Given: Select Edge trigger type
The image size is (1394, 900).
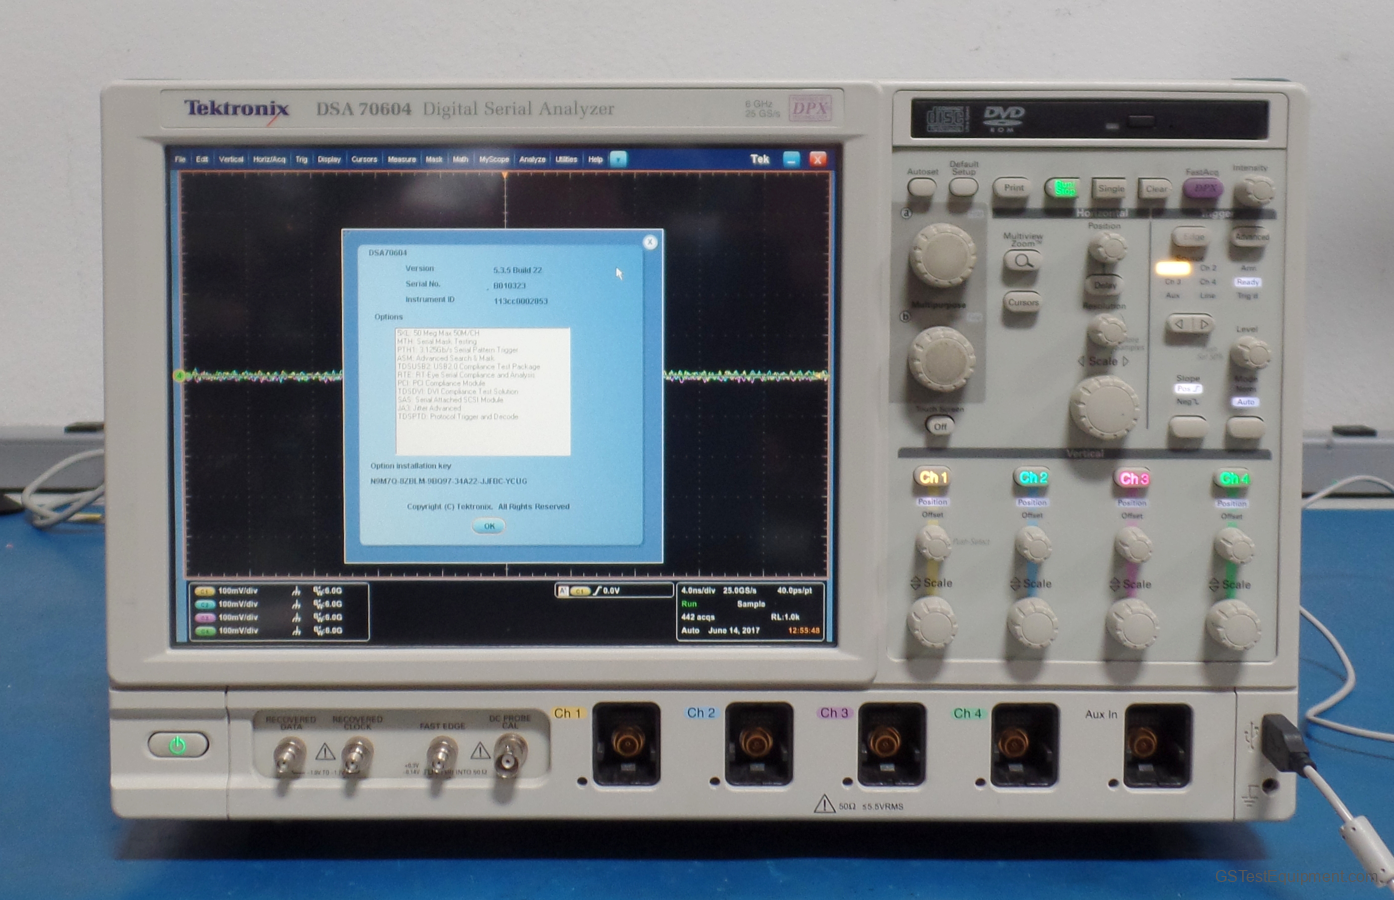Looking at the screenshot, I should 1190,238.
